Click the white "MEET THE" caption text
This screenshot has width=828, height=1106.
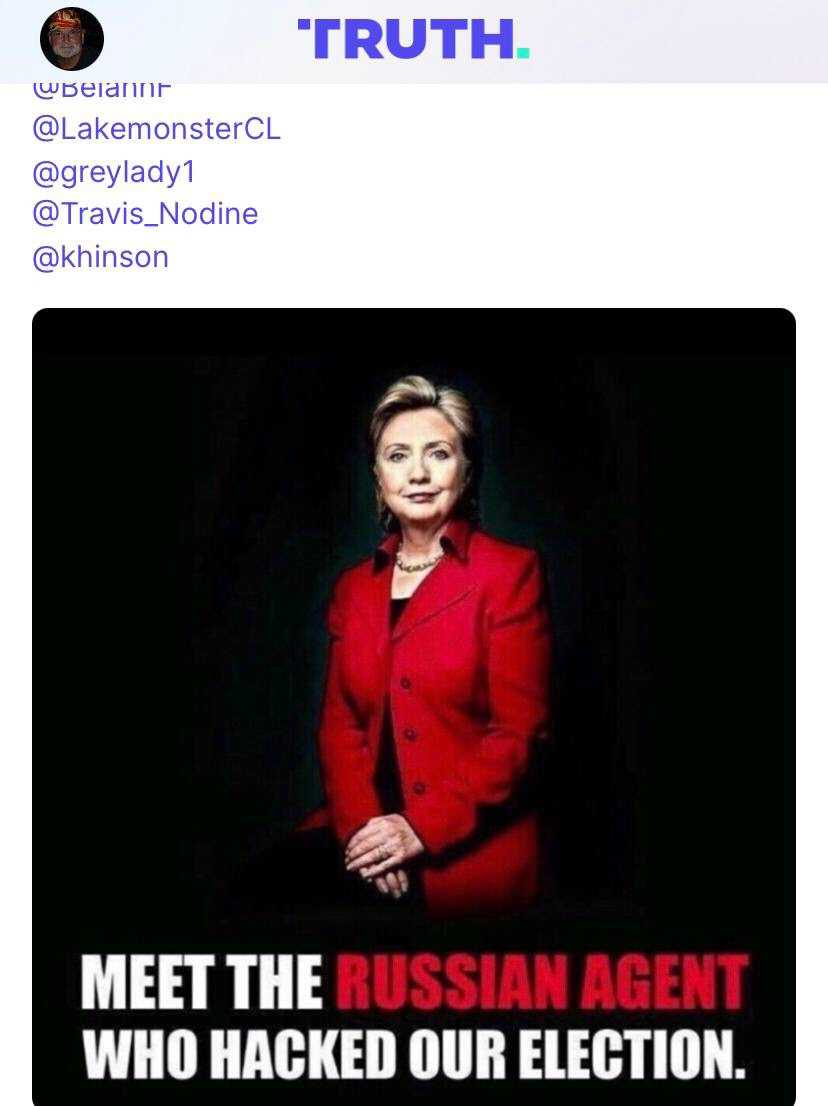pos(202,982)
